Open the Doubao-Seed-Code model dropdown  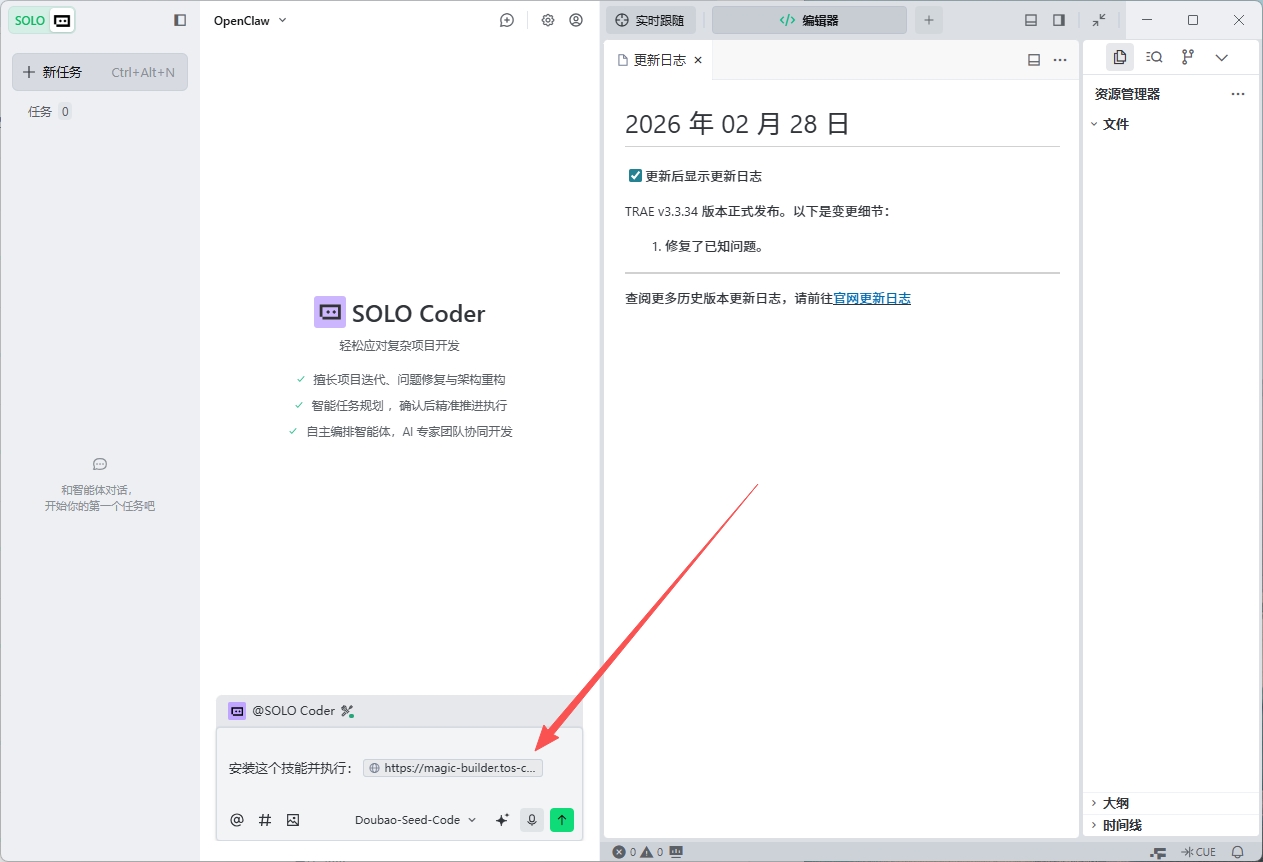pyautogui.click(x=415, y=820)
